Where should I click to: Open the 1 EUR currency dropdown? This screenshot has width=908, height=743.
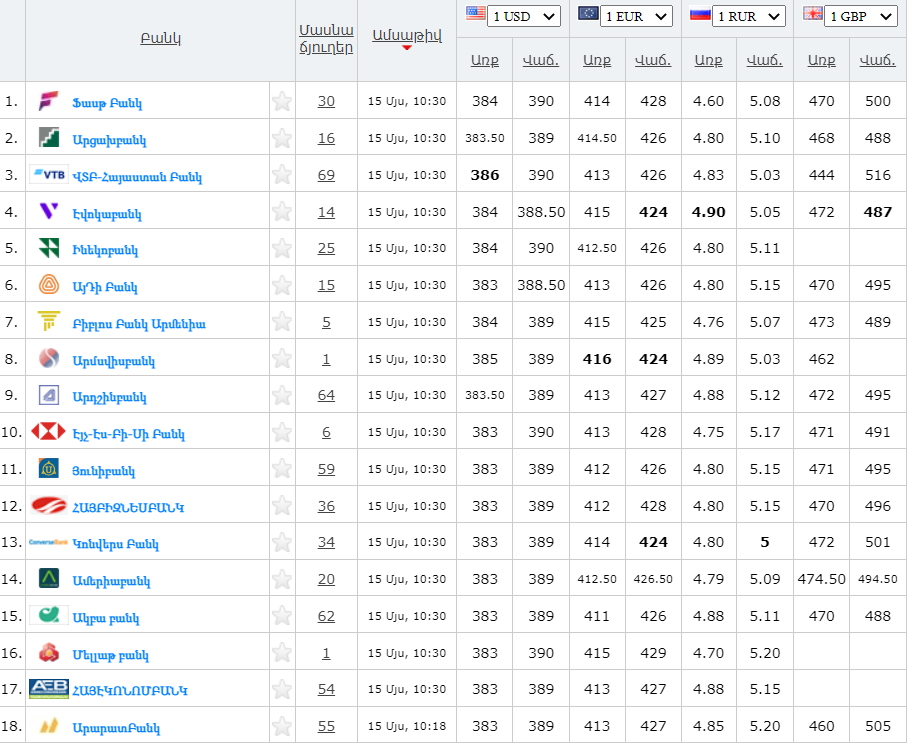point(636,16)
